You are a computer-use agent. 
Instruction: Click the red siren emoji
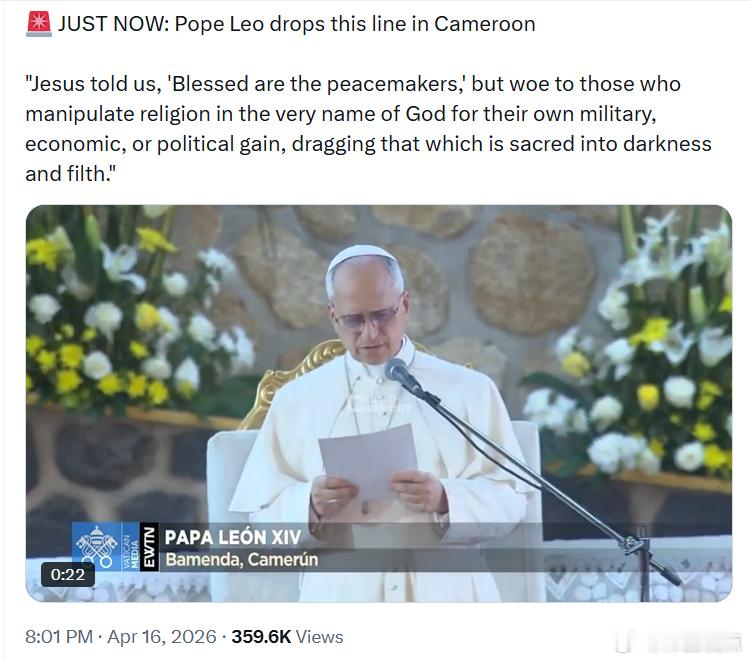(38, 24)
